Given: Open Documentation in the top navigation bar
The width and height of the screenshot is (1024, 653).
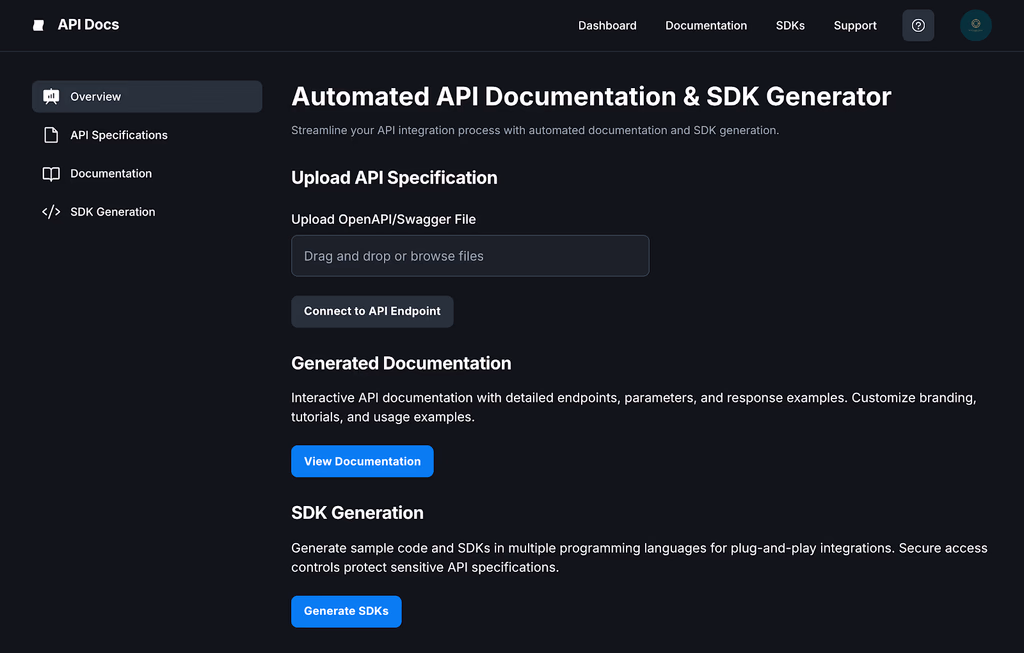Looking at the screenshot, I should (x=706, y=25).
